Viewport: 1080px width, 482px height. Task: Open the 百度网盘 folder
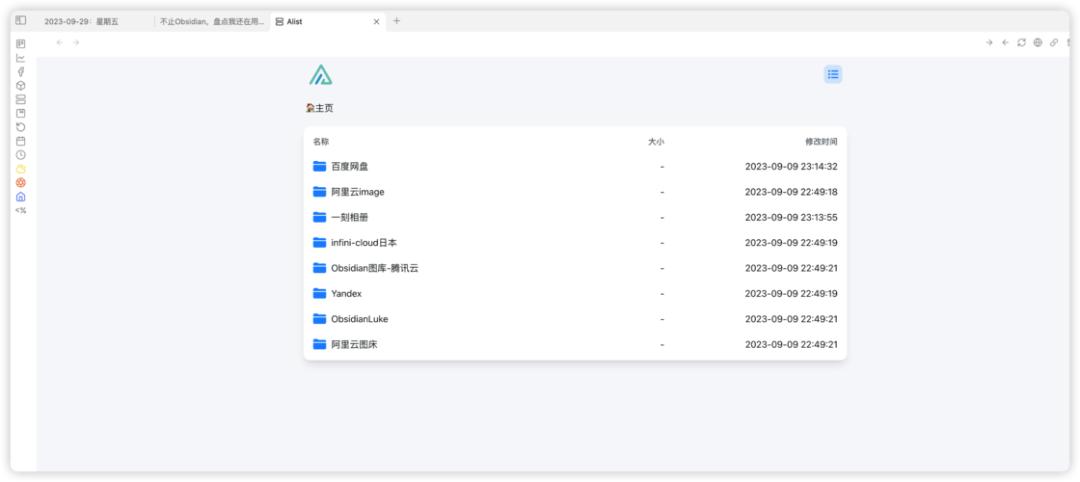click(350, 167)
